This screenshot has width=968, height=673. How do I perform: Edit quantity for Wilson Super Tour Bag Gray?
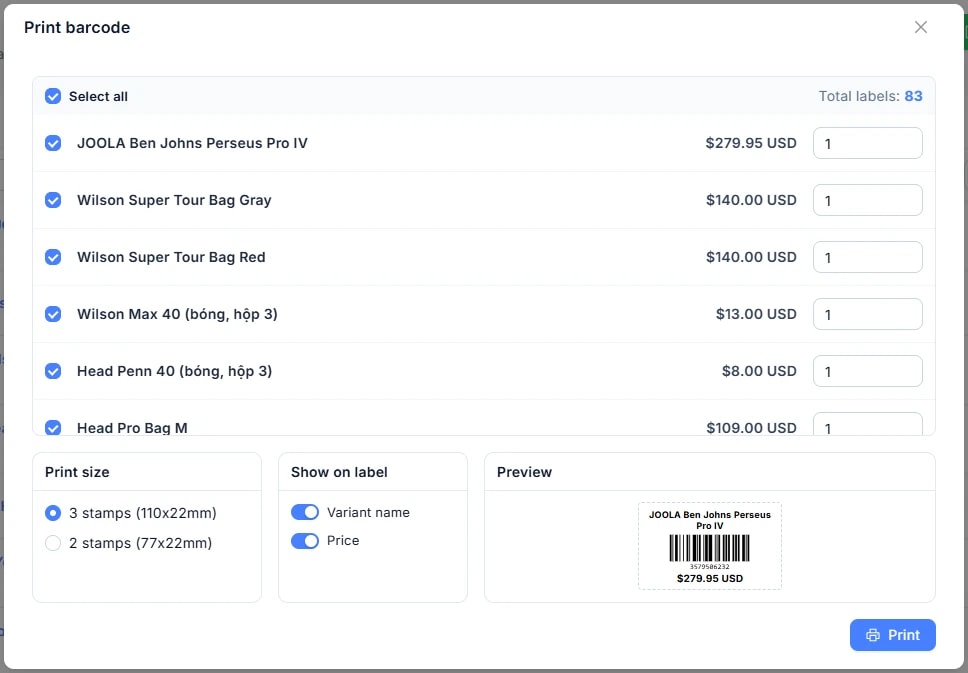tap(867, 200)
